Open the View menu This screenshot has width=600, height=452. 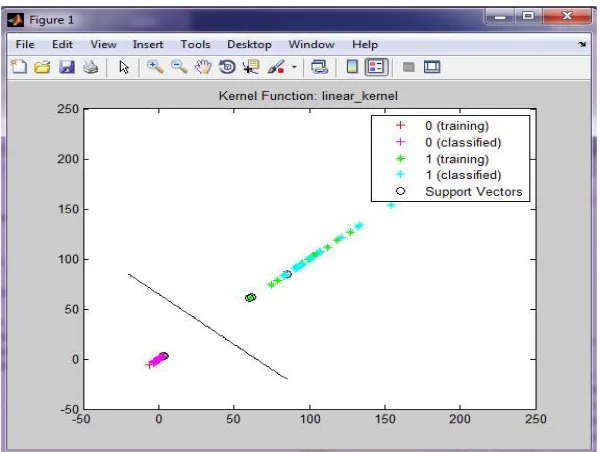(103, 44)
